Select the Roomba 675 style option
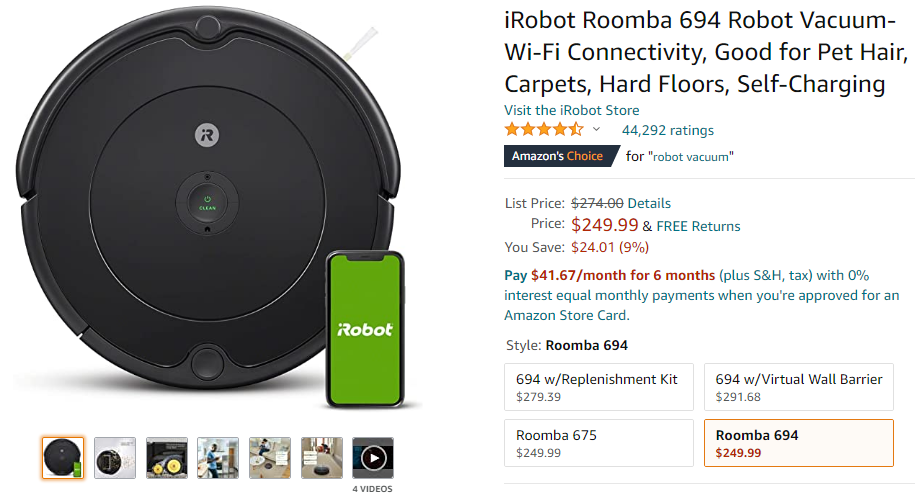The height and width of the screenshot is (499, 917). (x=599, y=443)
